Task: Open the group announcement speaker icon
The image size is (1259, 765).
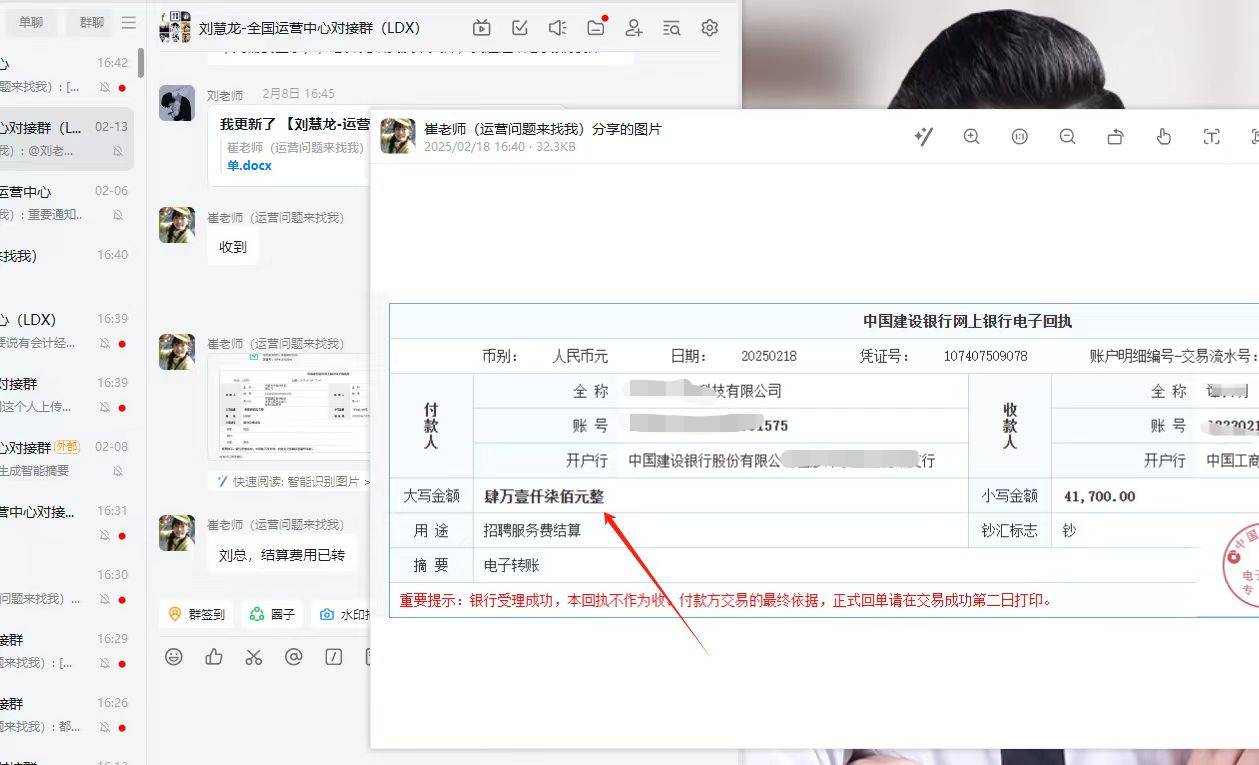Action: (558, 28)
